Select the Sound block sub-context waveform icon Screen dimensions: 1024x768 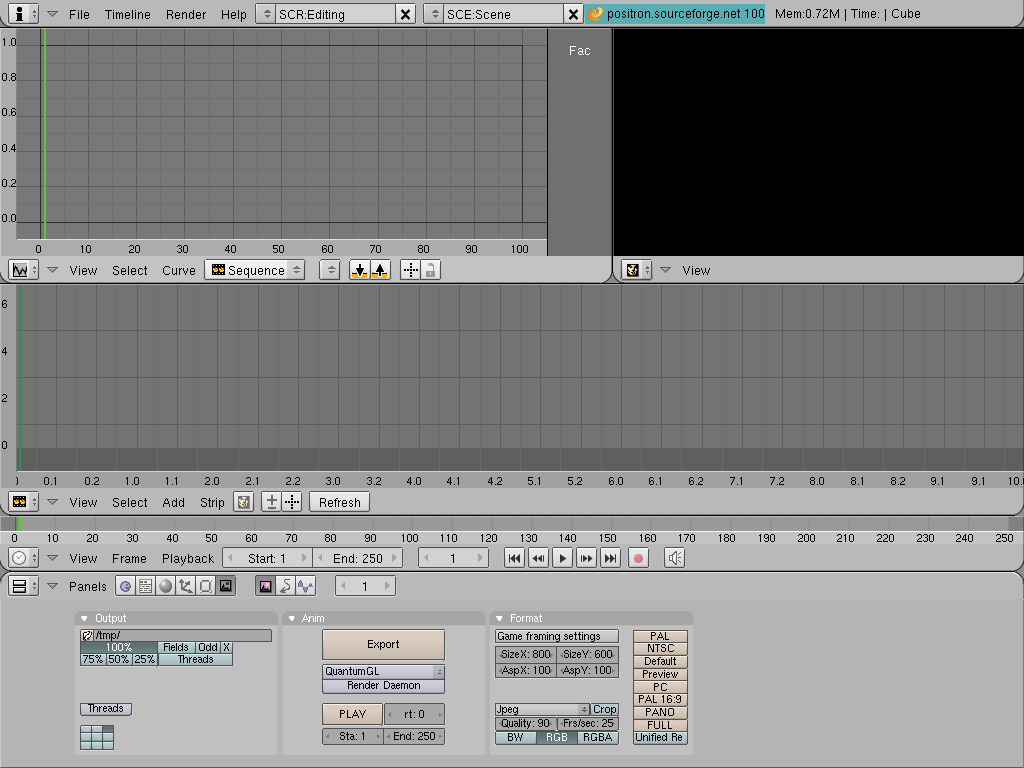coord(306,586)
